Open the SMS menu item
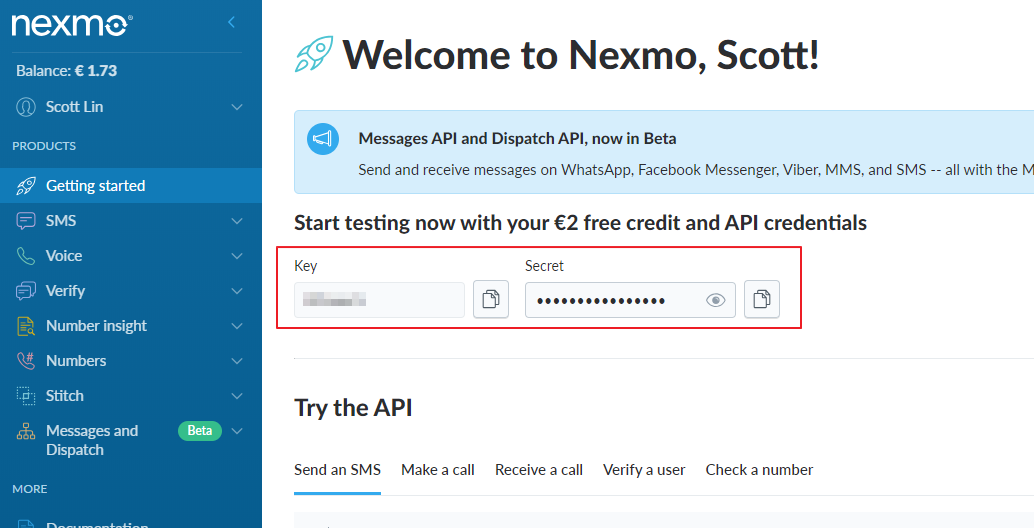Screen dimensions: 1034x528 click(x=131, y=221)
